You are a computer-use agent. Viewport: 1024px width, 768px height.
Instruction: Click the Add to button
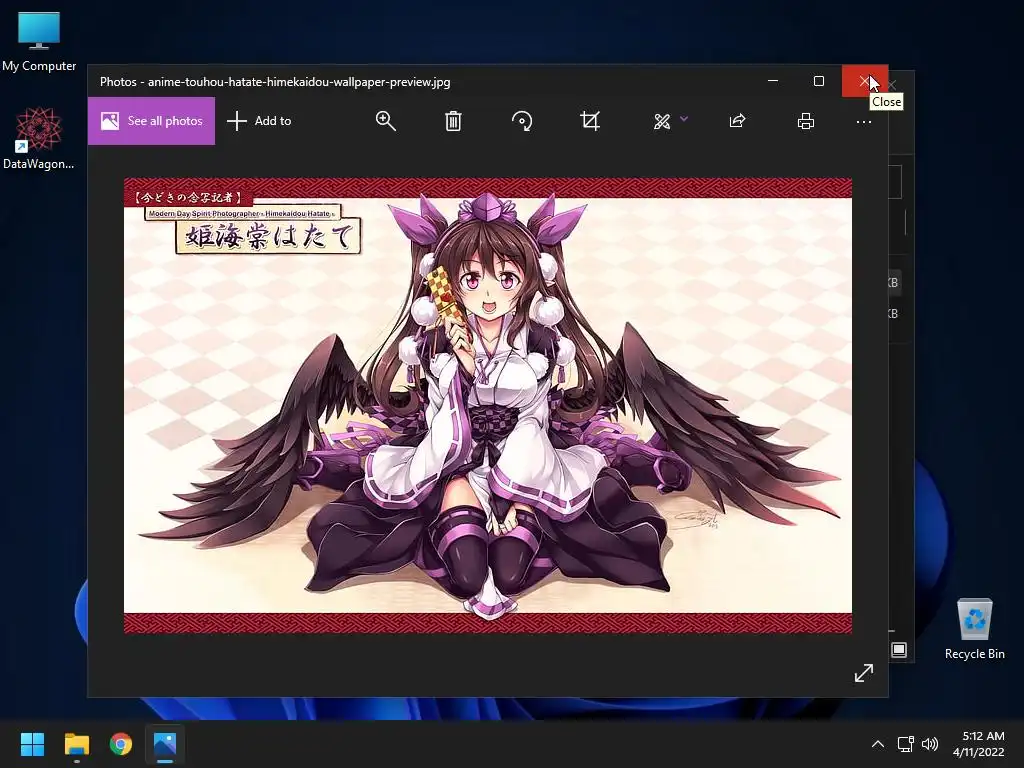pyautogui.click(x=259, y=121)
